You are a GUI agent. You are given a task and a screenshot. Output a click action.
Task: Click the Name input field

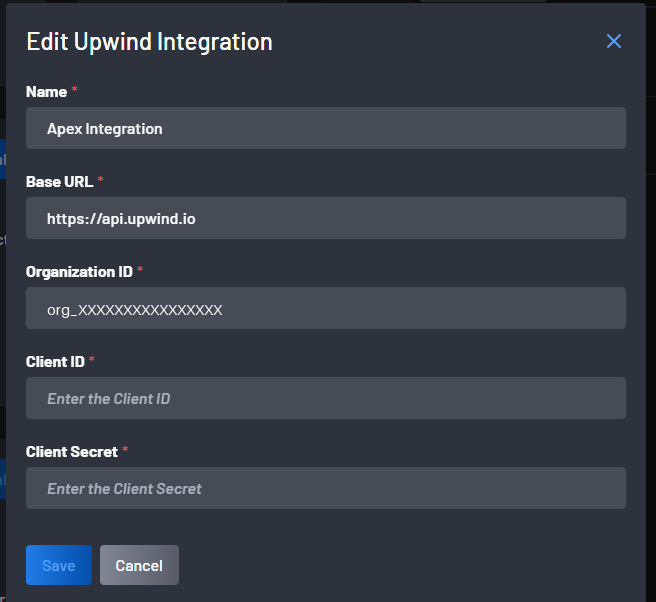(x=325, y=128)
